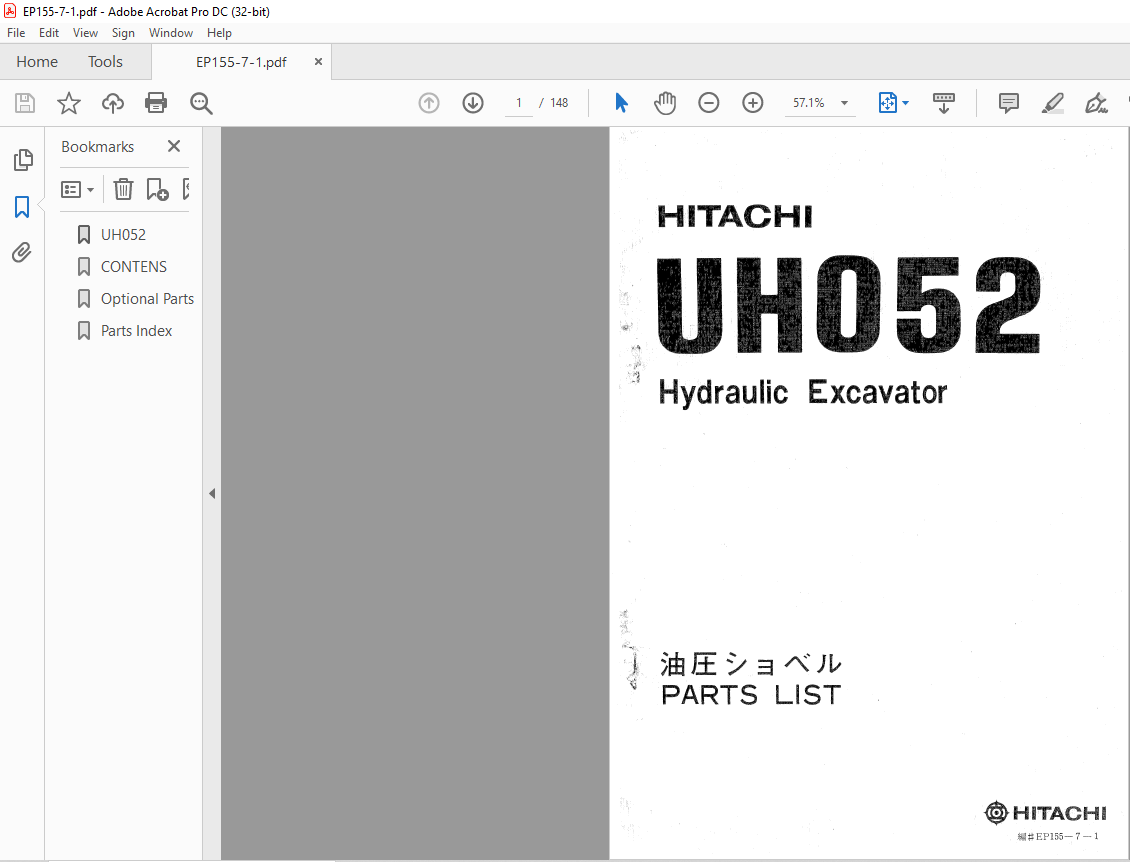Upload file to Document Cloud
The width and height of the screenshot is (1130, 862).
coord(112,103)
